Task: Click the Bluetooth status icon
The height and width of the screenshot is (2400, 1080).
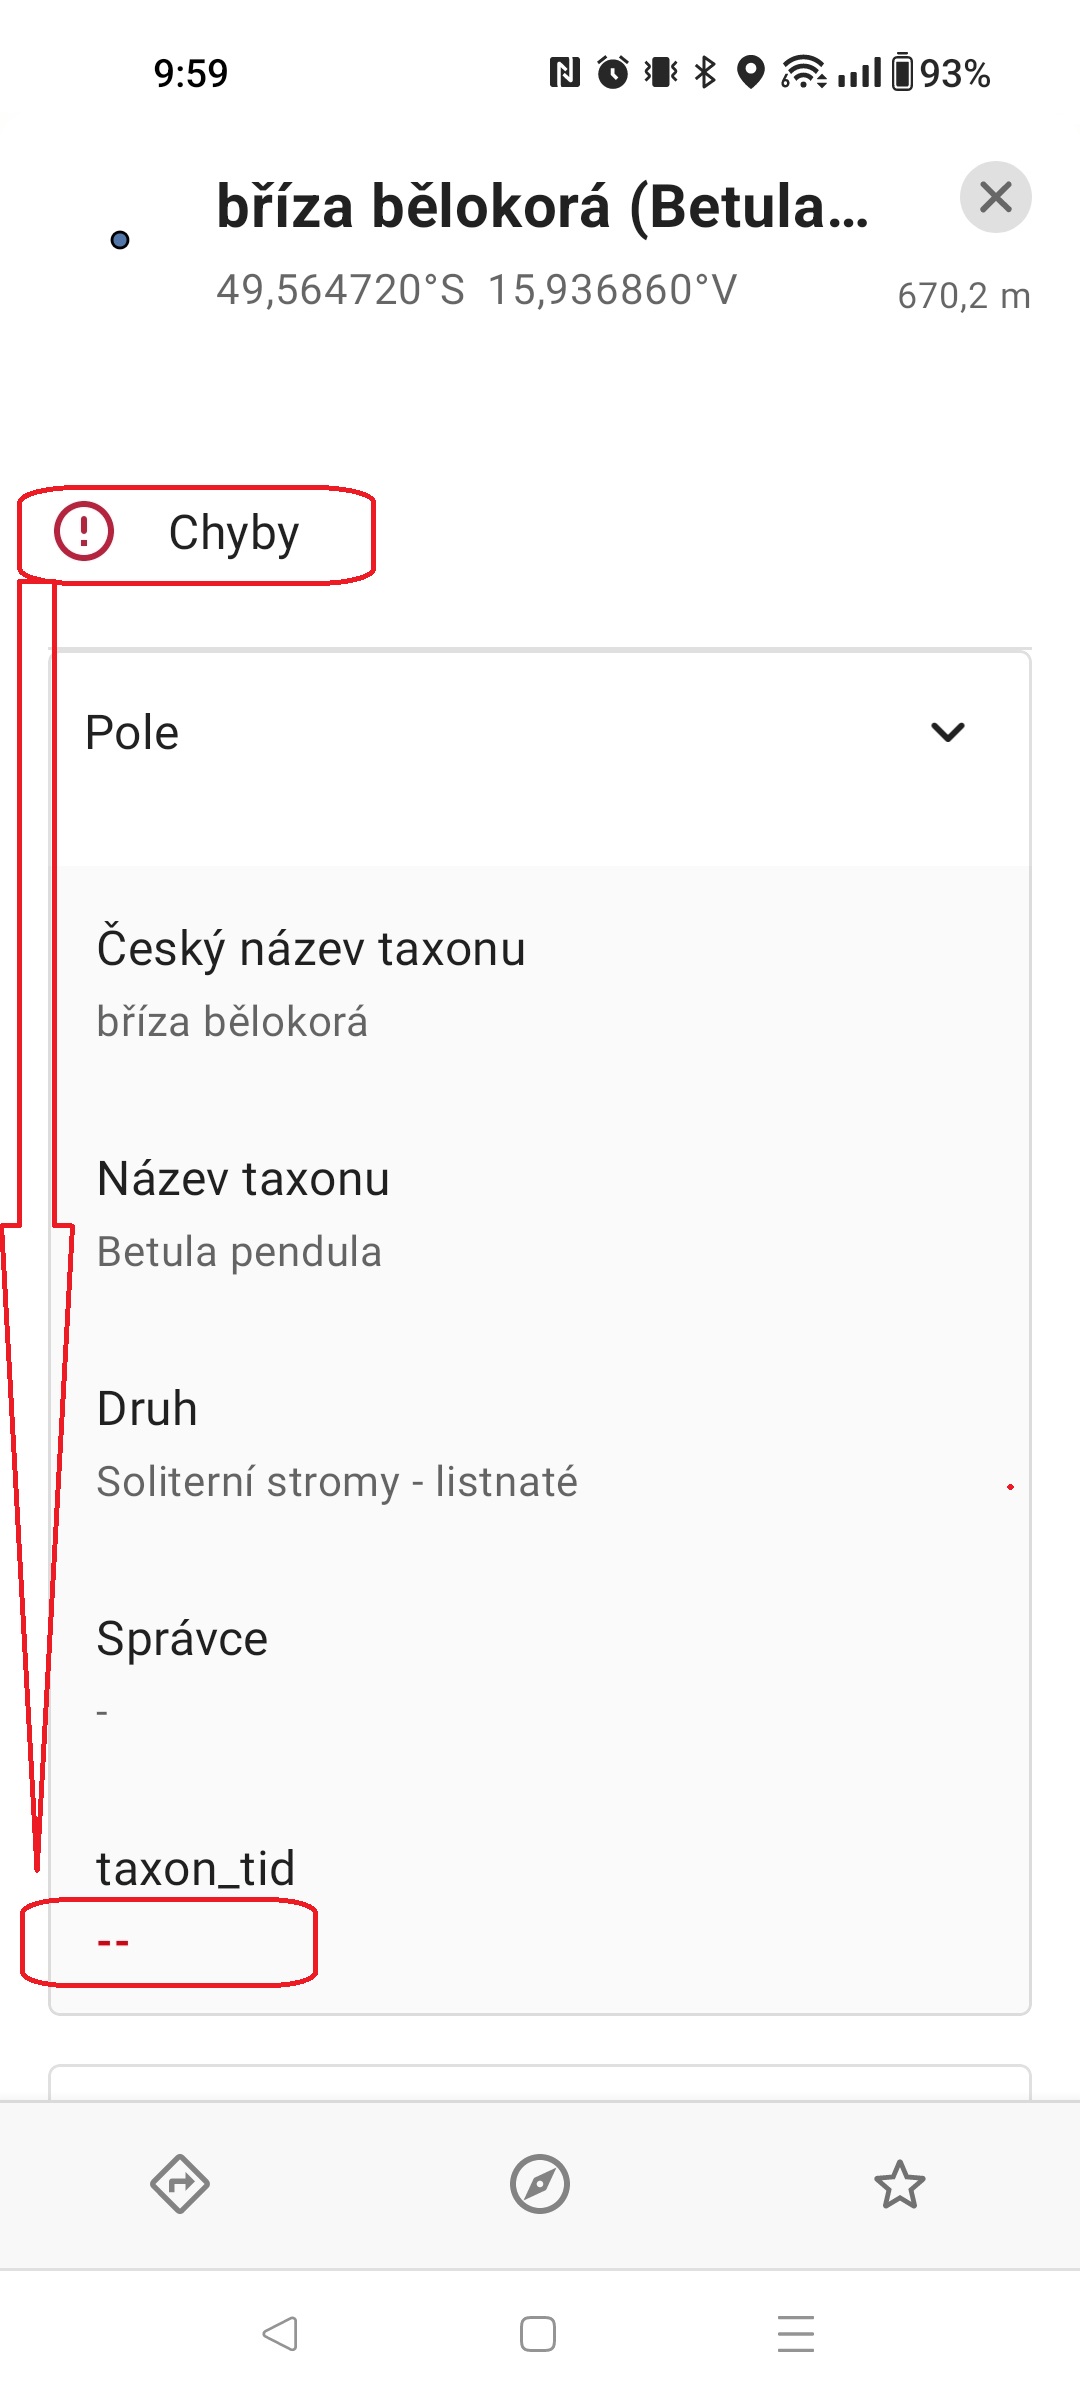Action: [706, 72]
